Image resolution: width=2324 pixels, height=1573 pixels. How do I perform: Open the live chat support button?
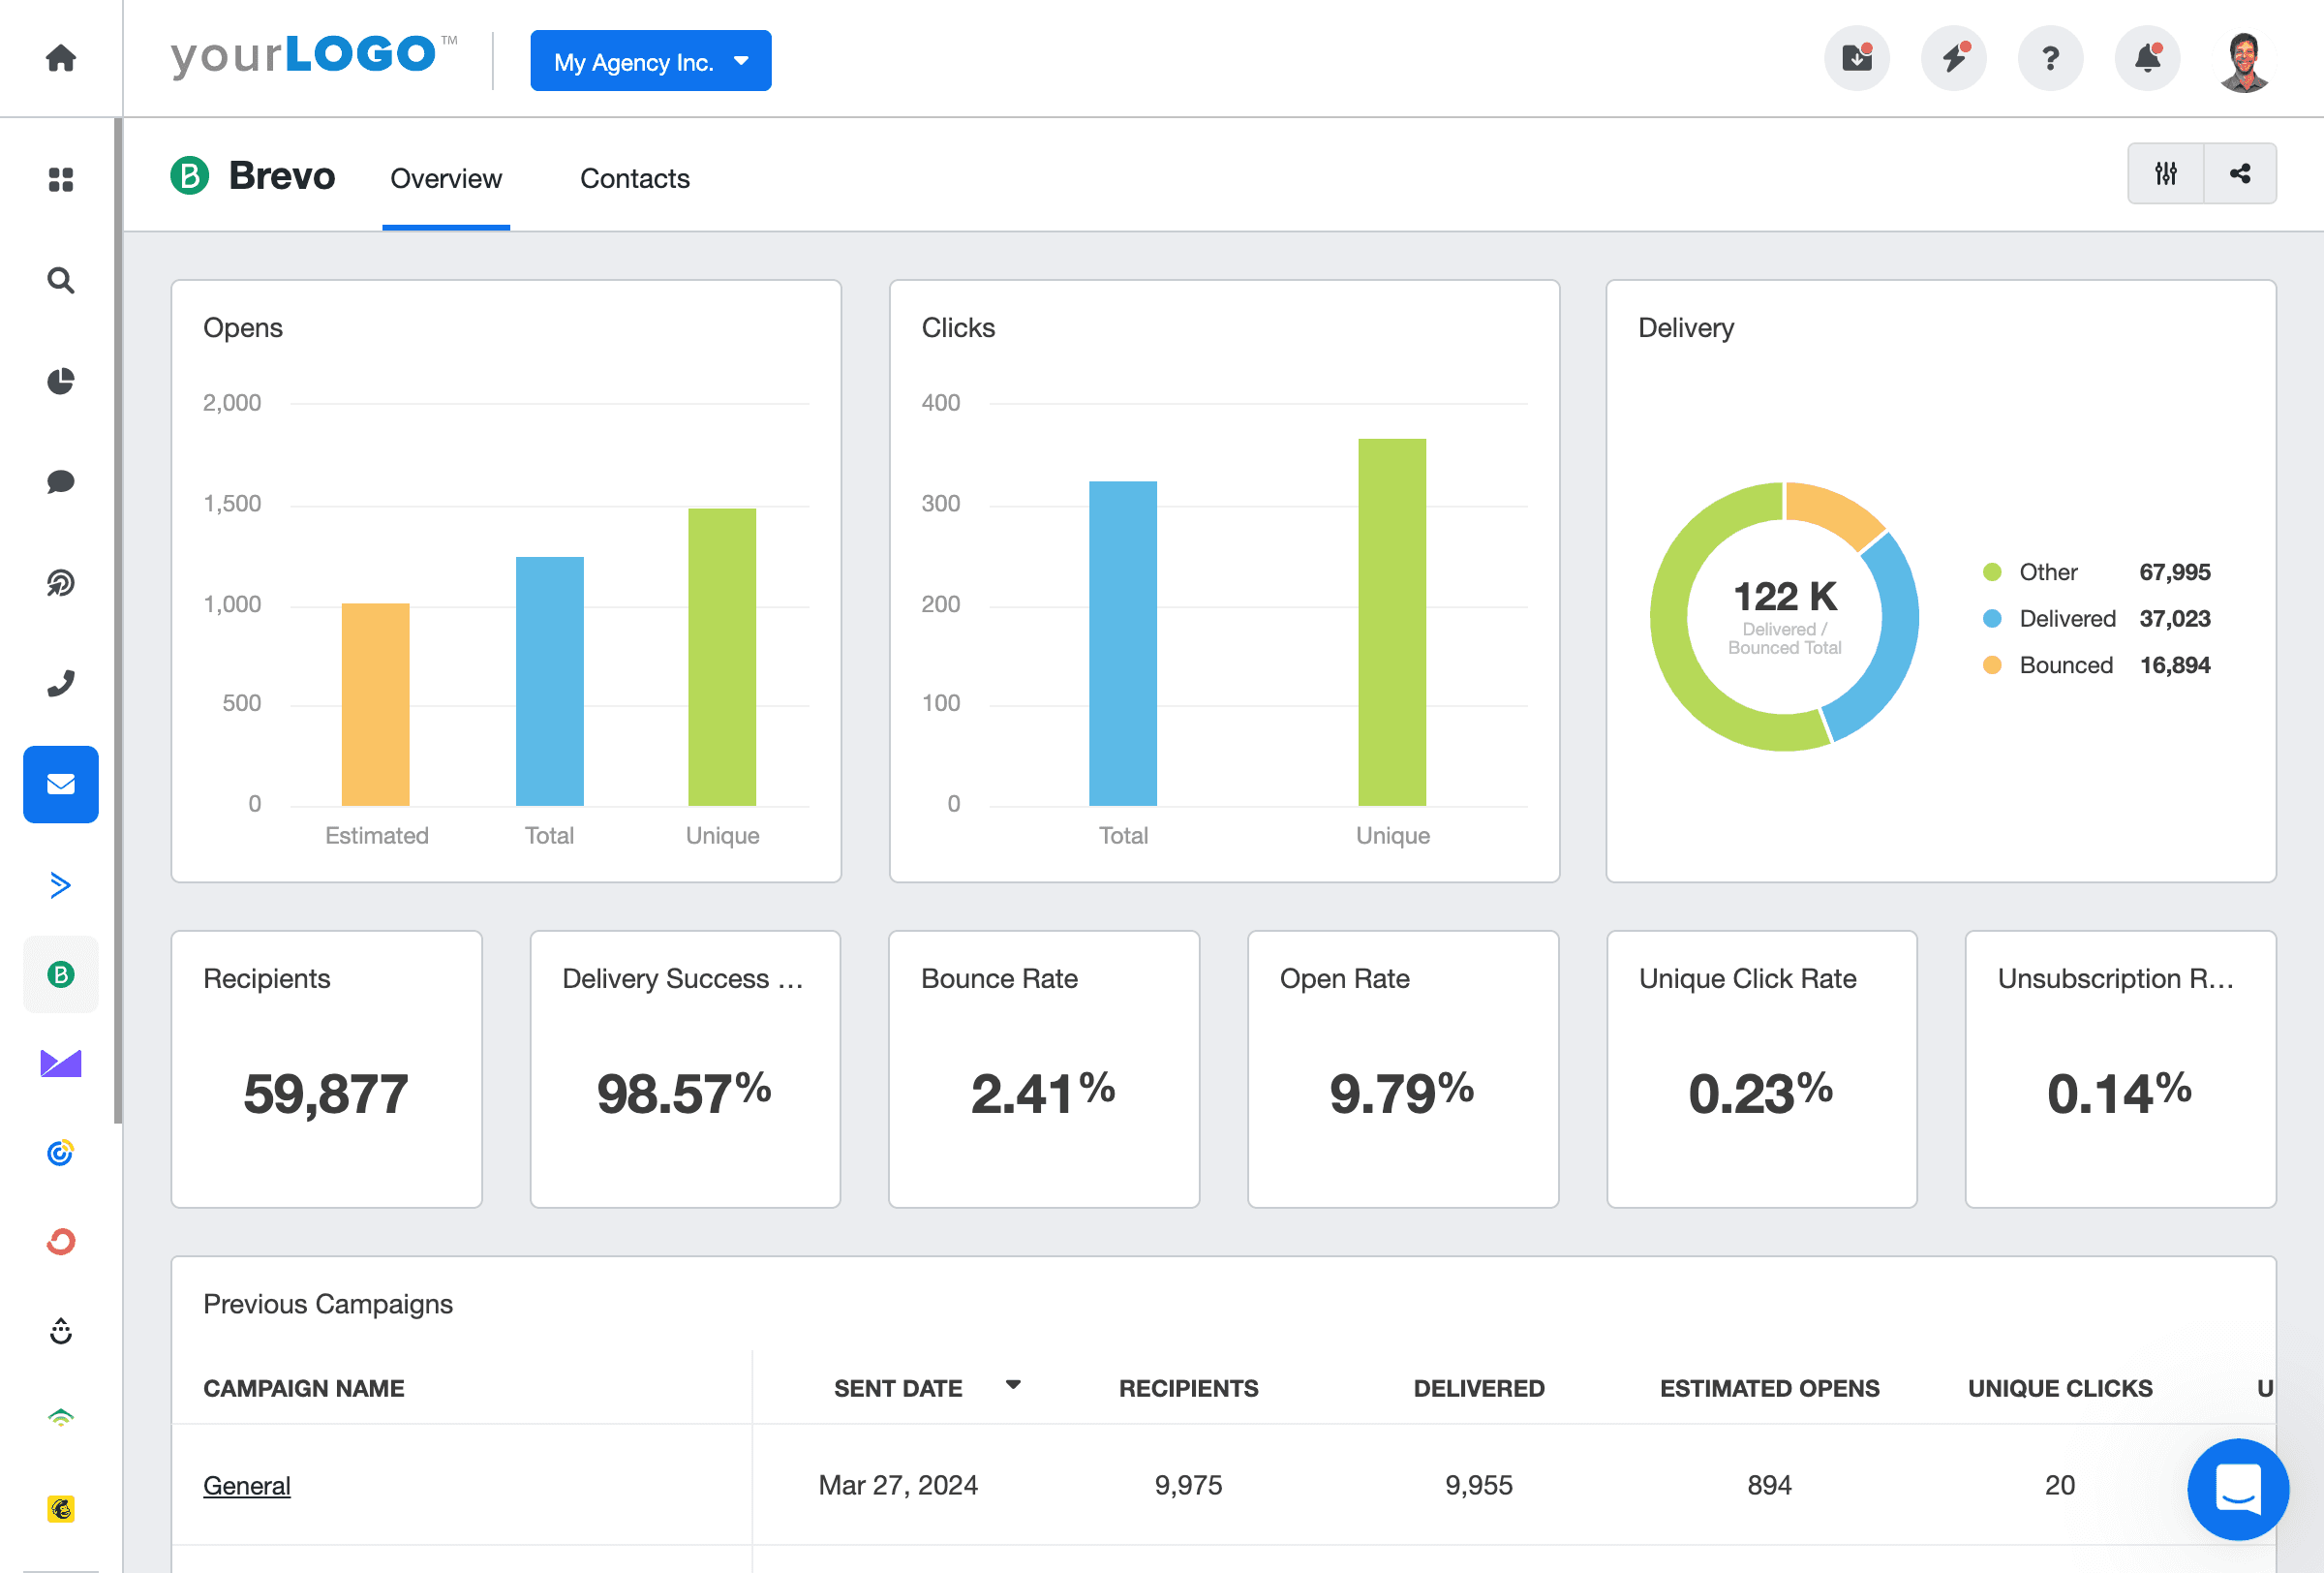pos(2237,1488)
